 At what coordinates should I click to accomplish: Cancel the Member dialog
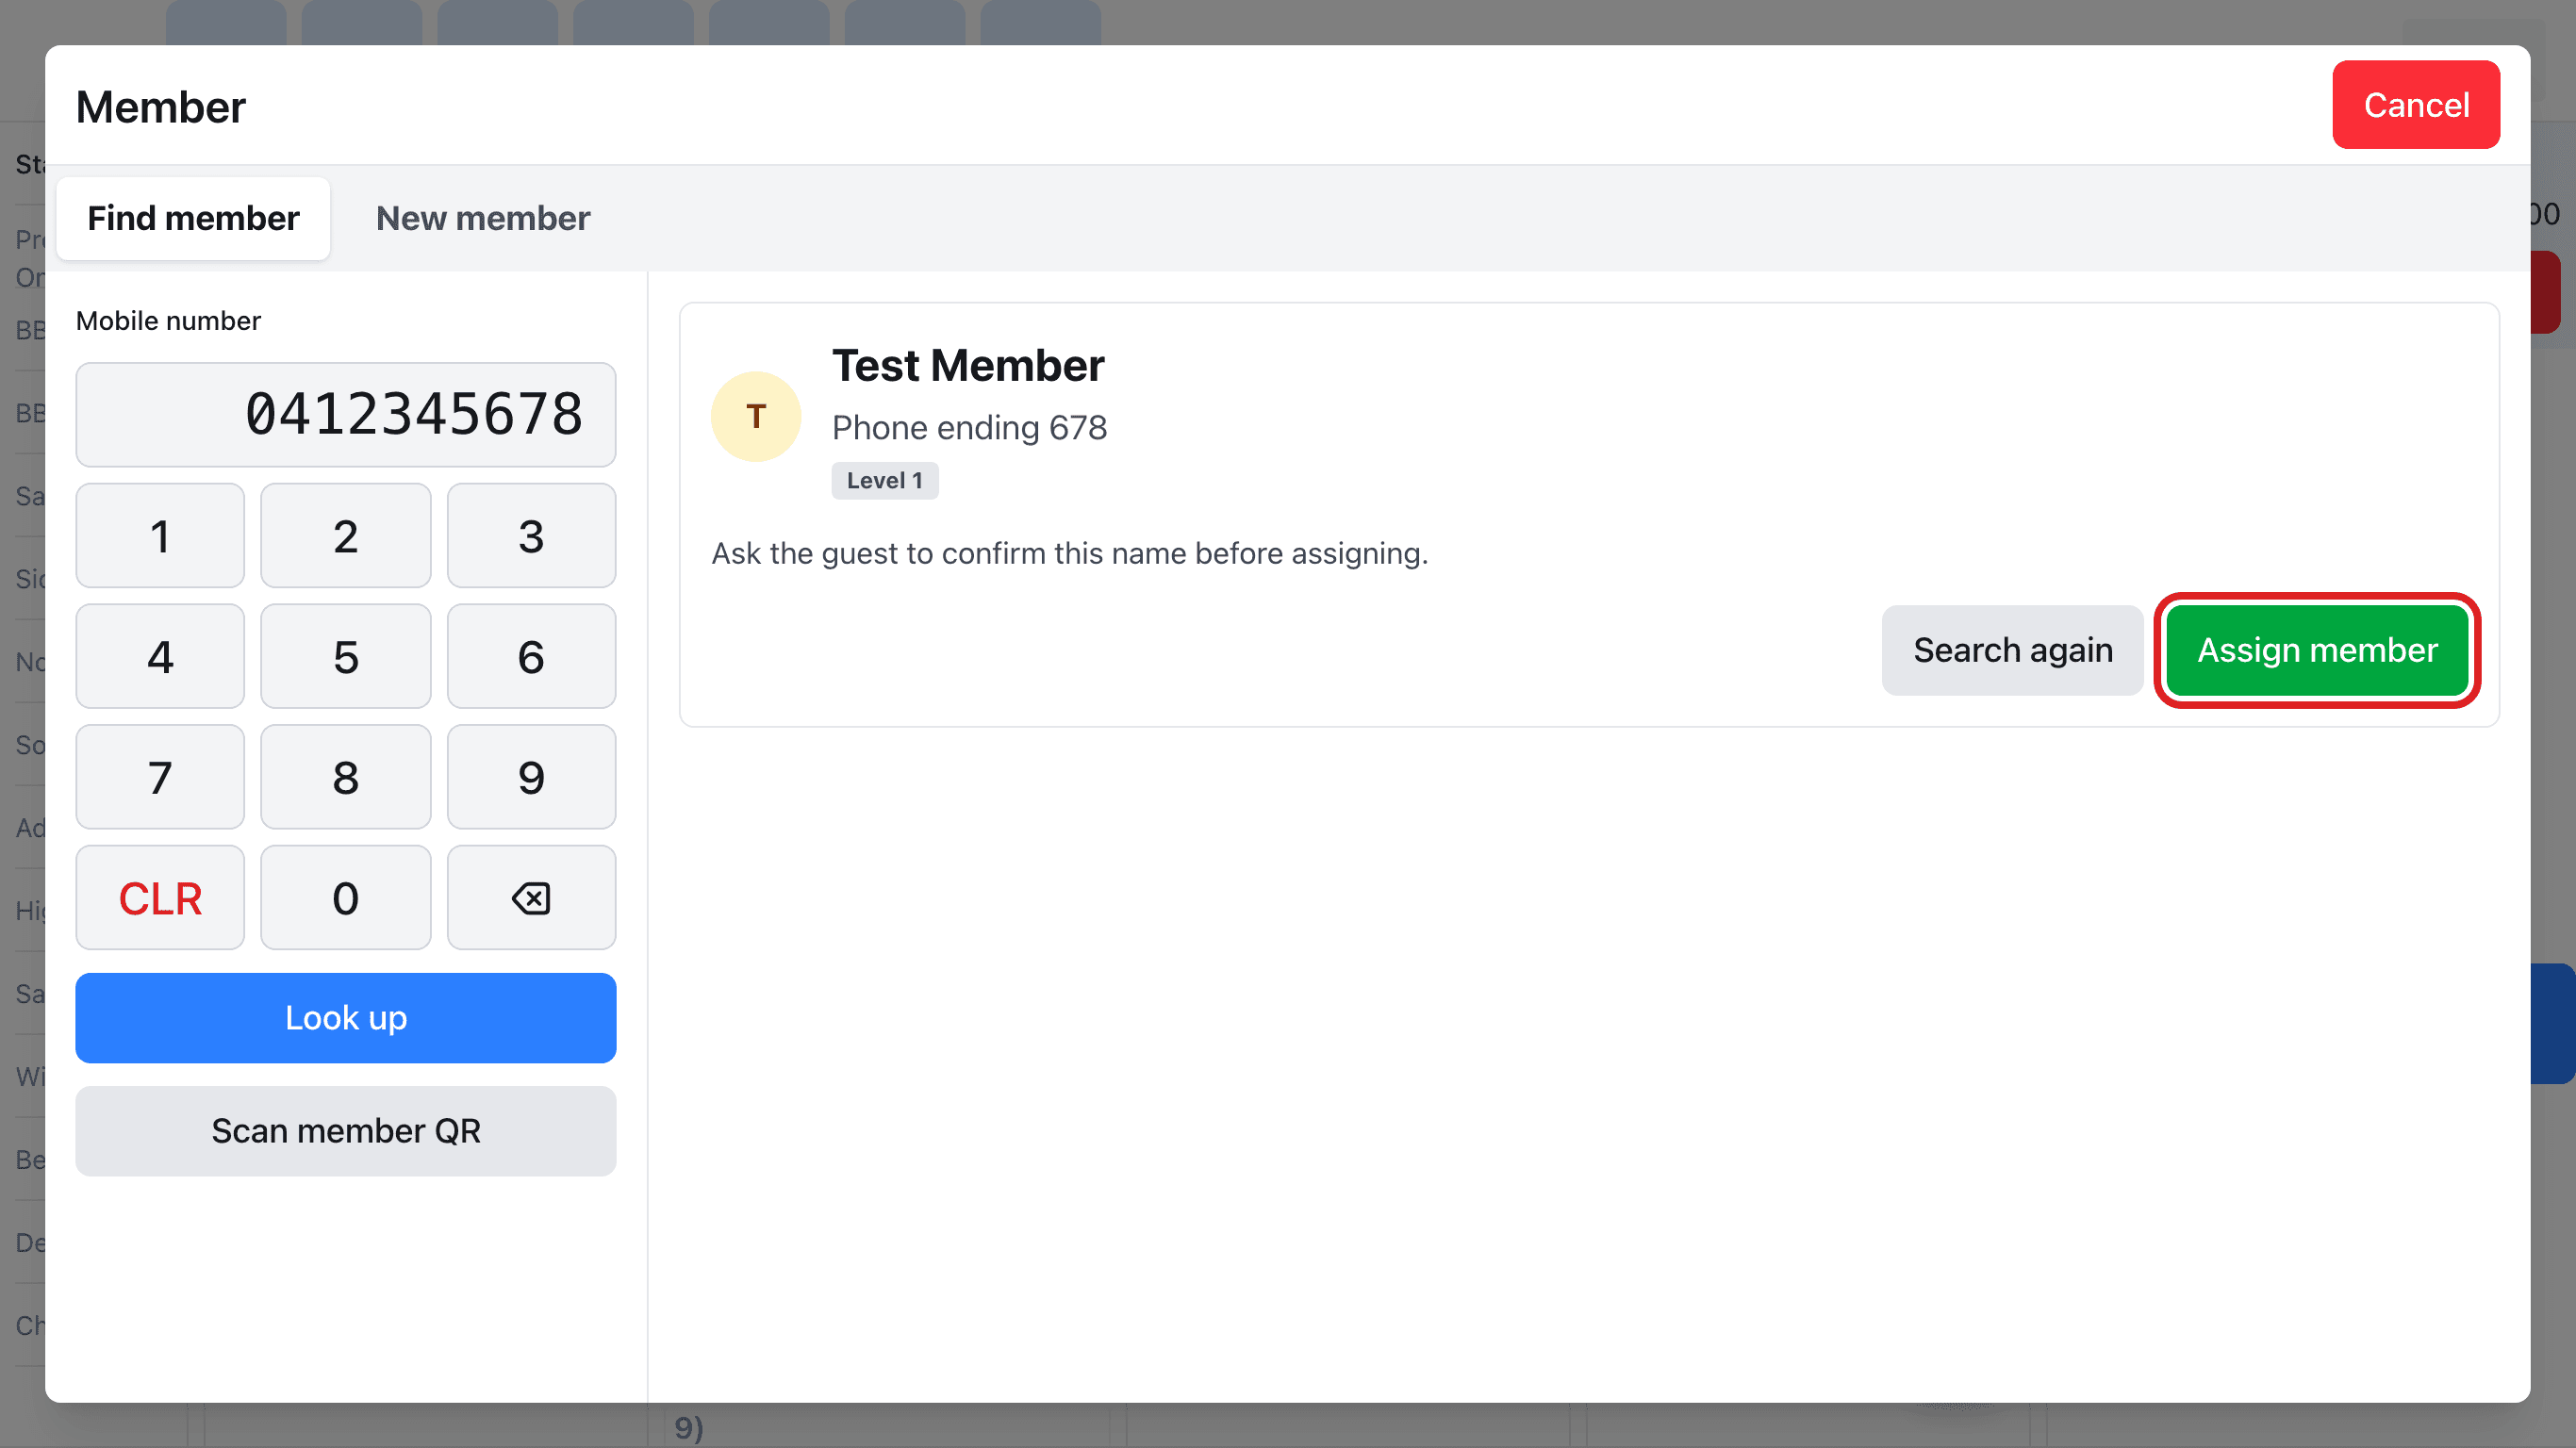(x=2415, y=105)
